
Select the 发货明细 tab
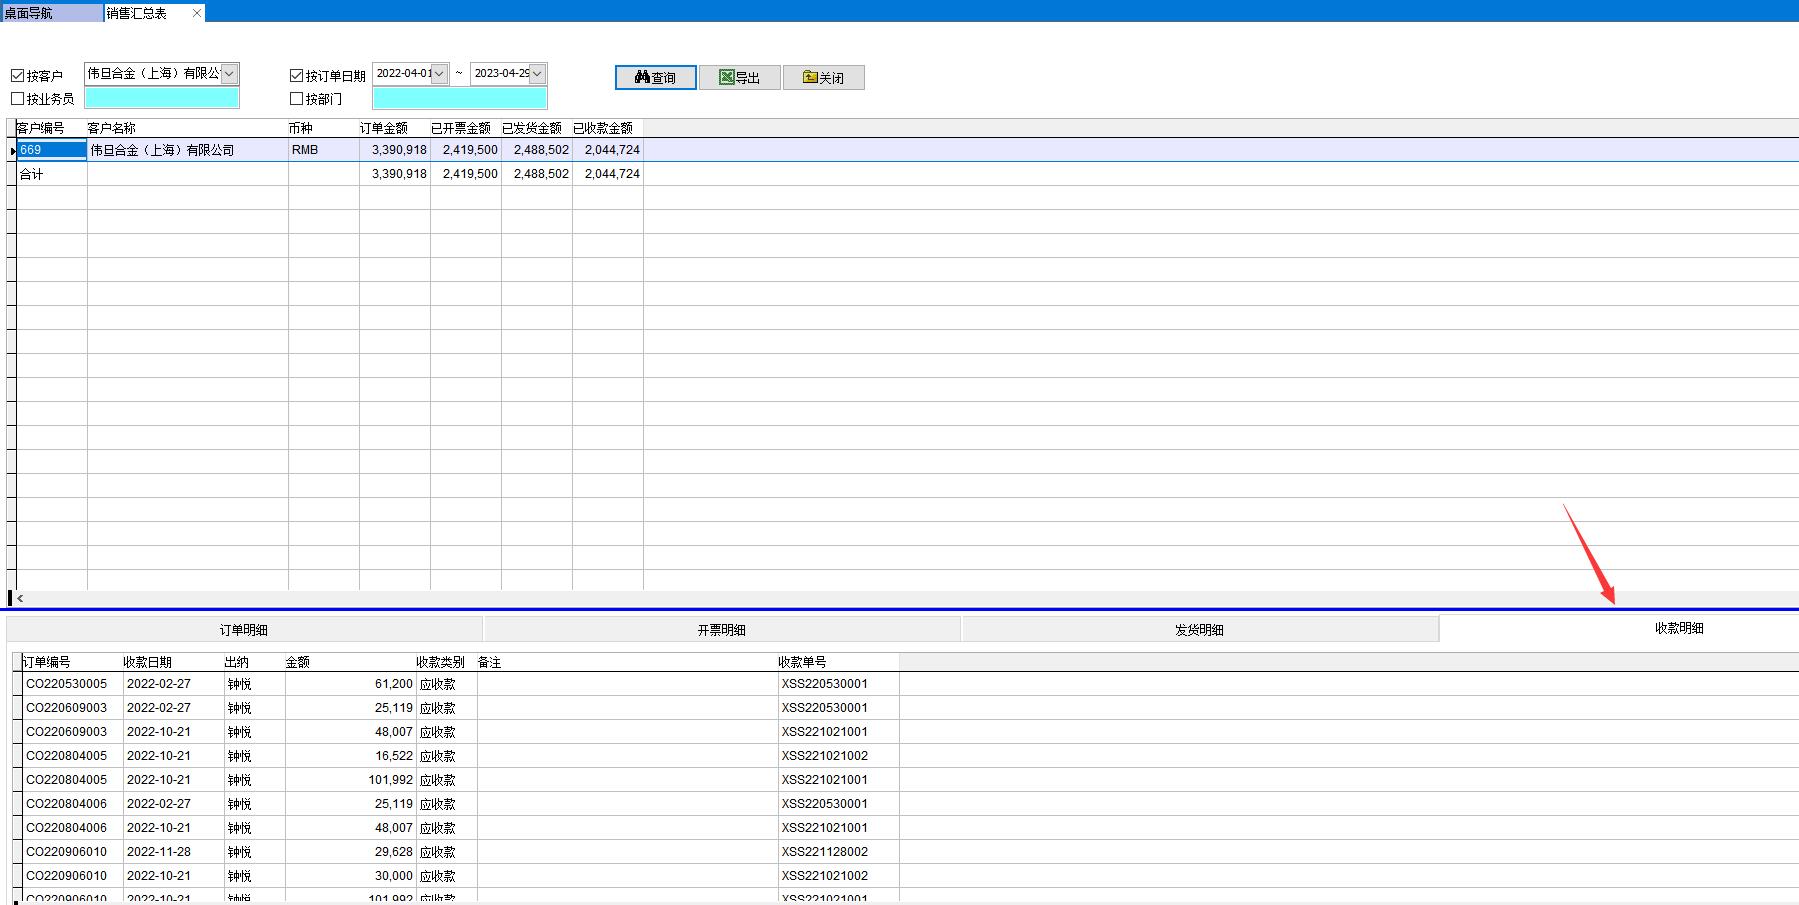[1199, 630]
